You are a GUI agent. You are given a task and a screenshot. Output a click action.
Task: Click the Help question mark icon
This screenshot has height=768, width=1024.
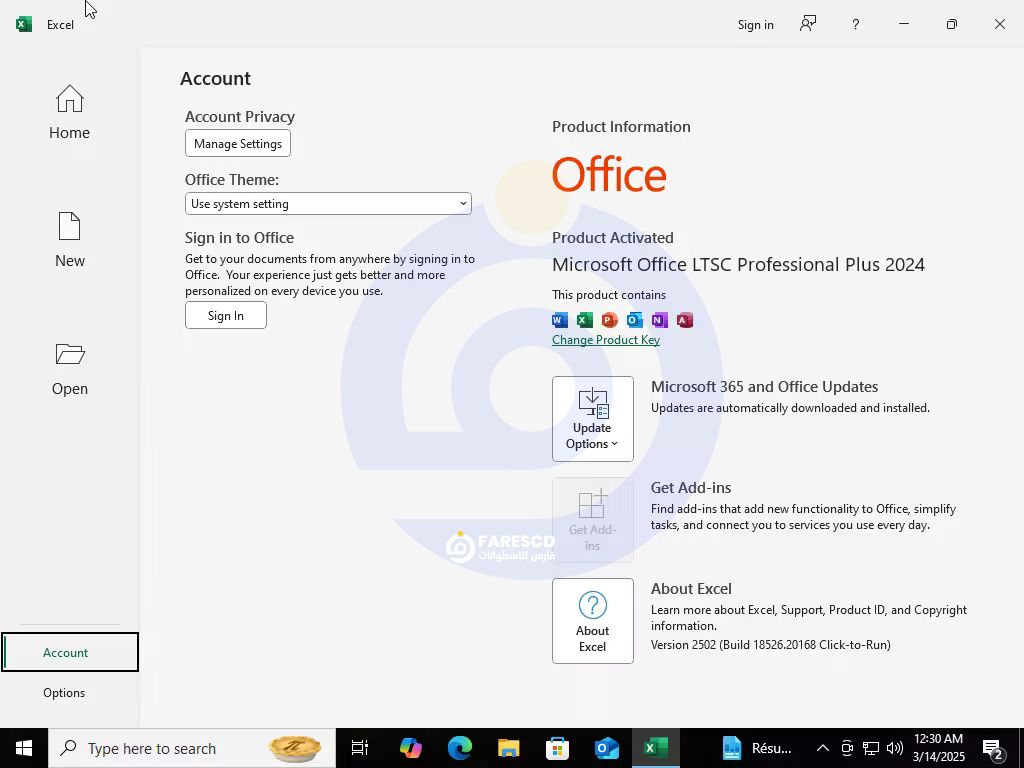[856, 25]
